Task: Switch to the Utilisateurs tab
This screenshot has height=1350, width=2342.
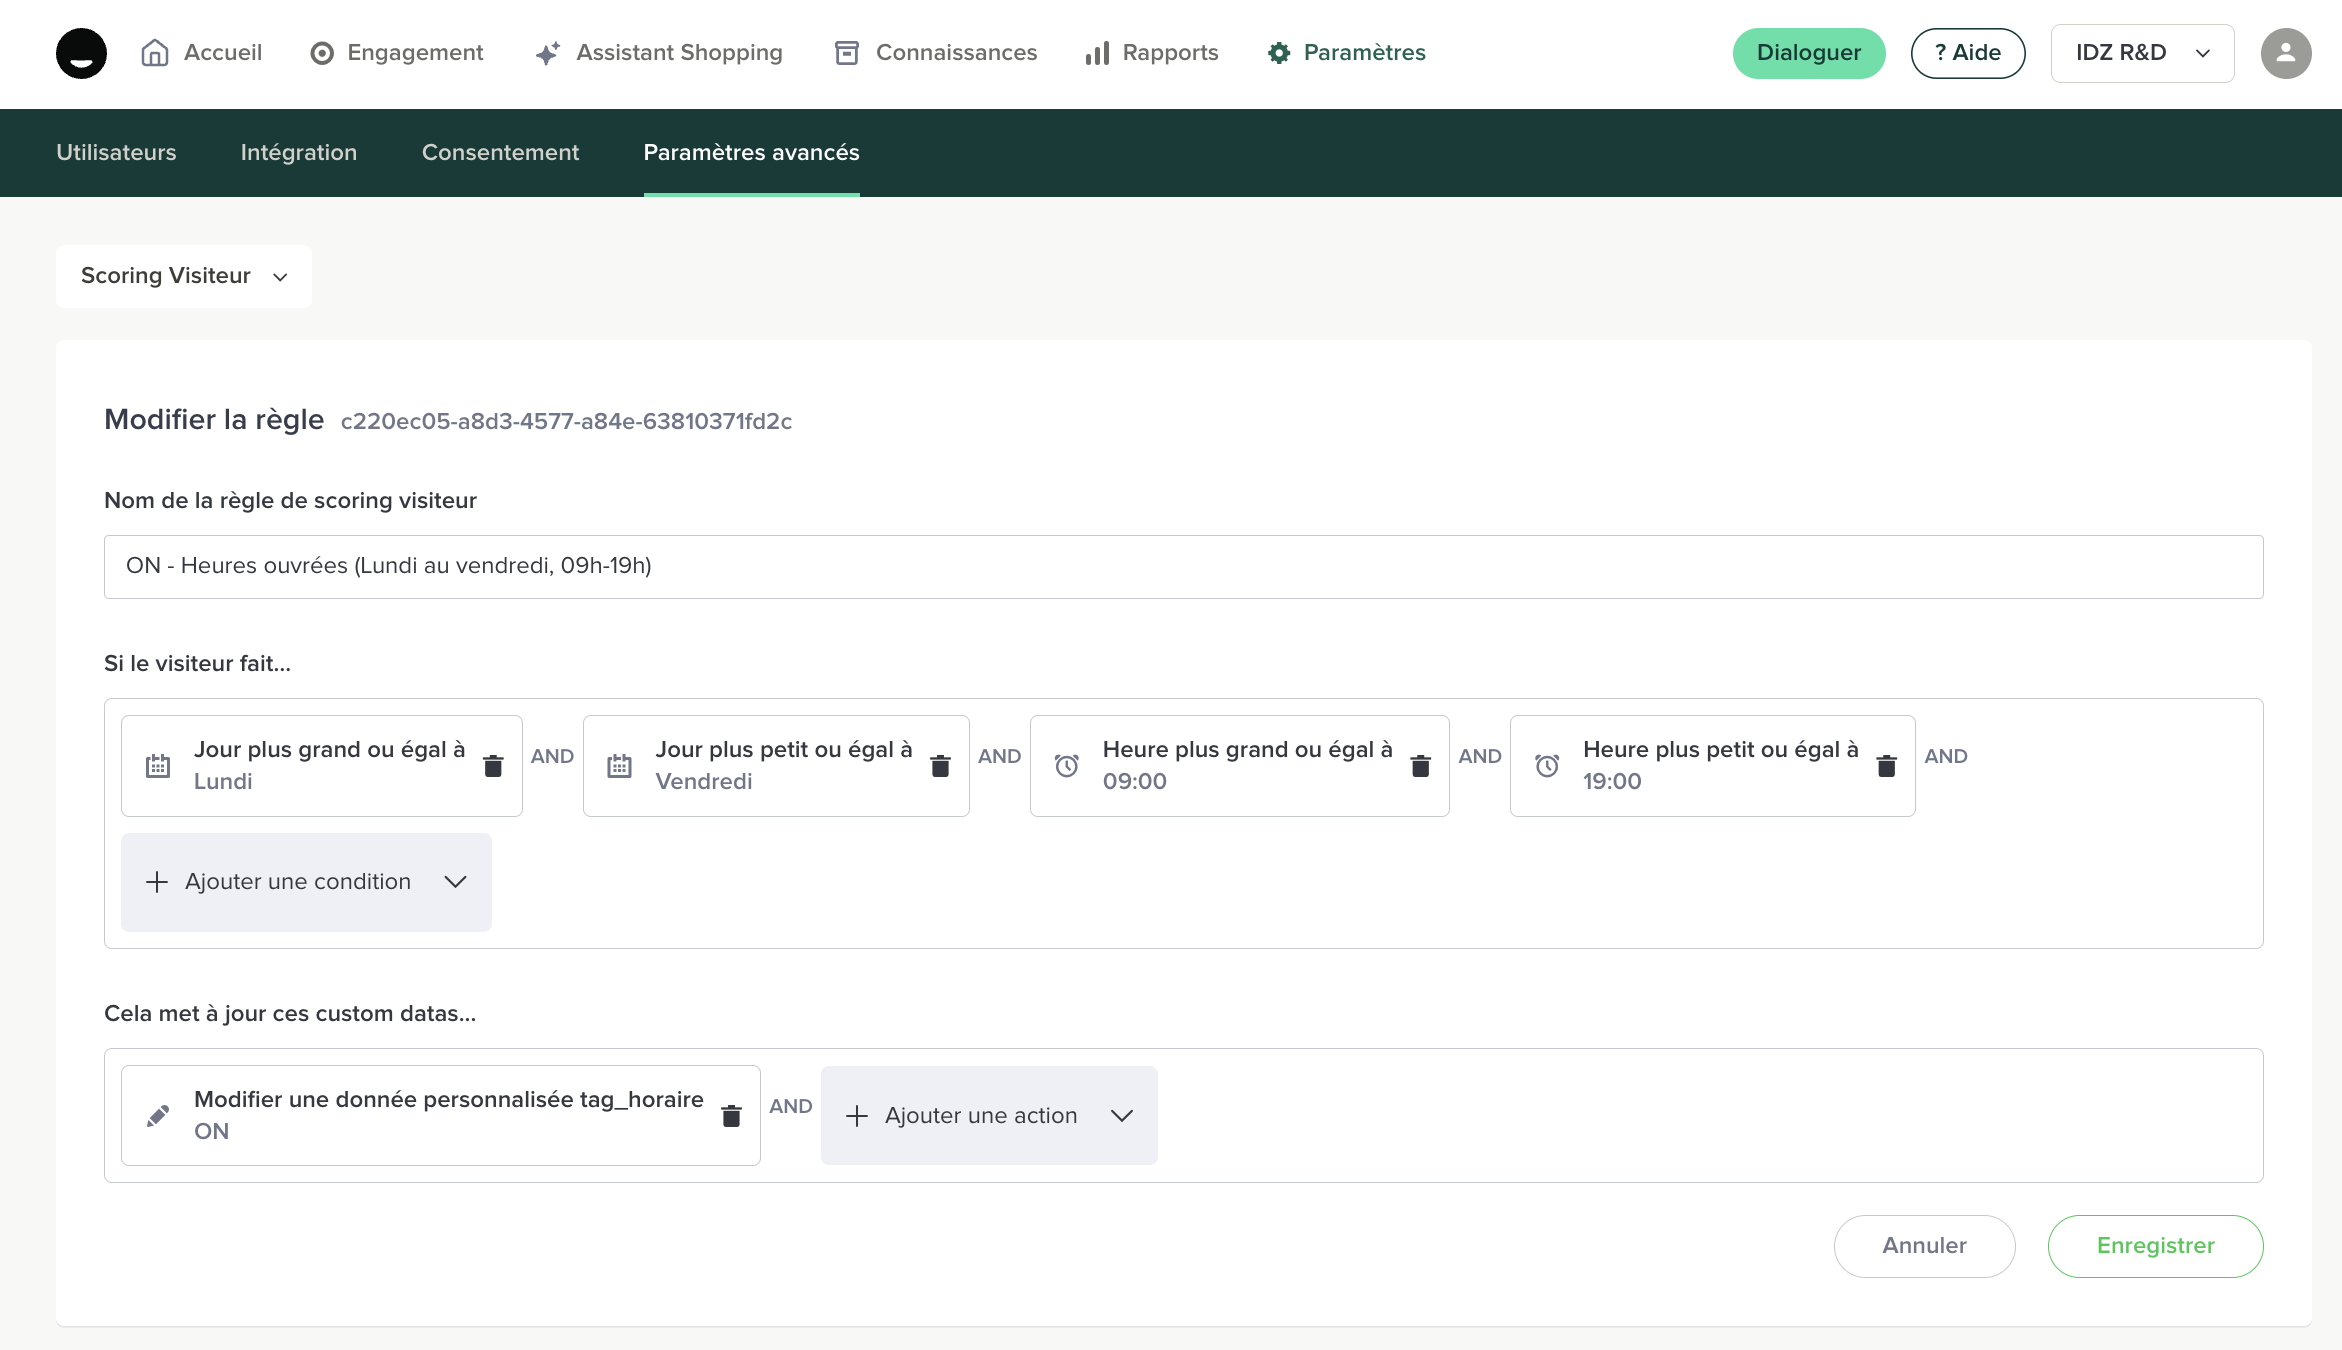Action: (x=116, y=153)
